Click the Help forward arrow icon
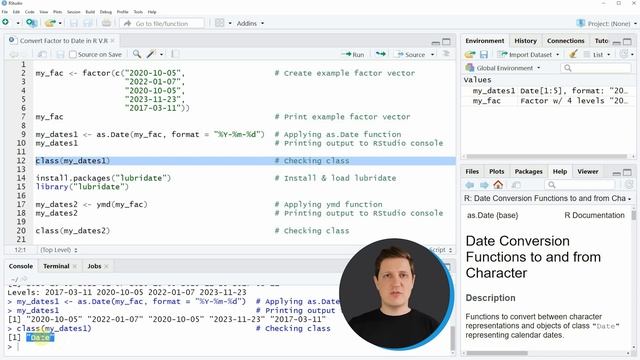 [484, 185]
